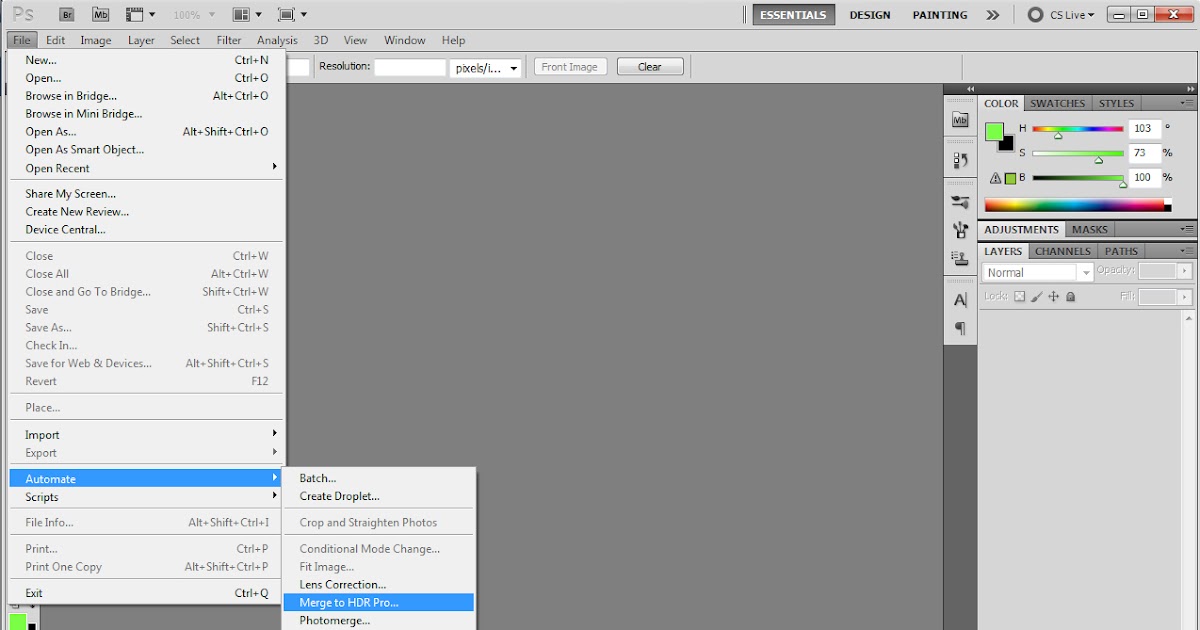This screenshot has width=1200, height=630.
Task: Expand the collapsed icon dock double arrows
Action: coord(968,89)
